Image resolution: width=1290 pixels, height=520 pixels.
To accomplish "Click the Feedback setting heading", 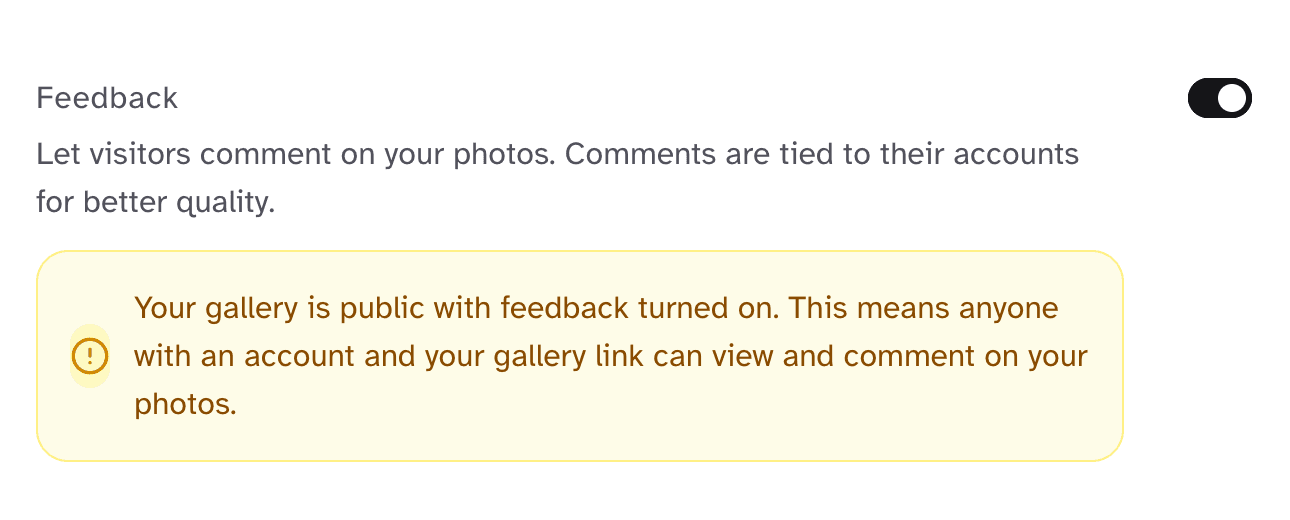I will coord(107,98).
